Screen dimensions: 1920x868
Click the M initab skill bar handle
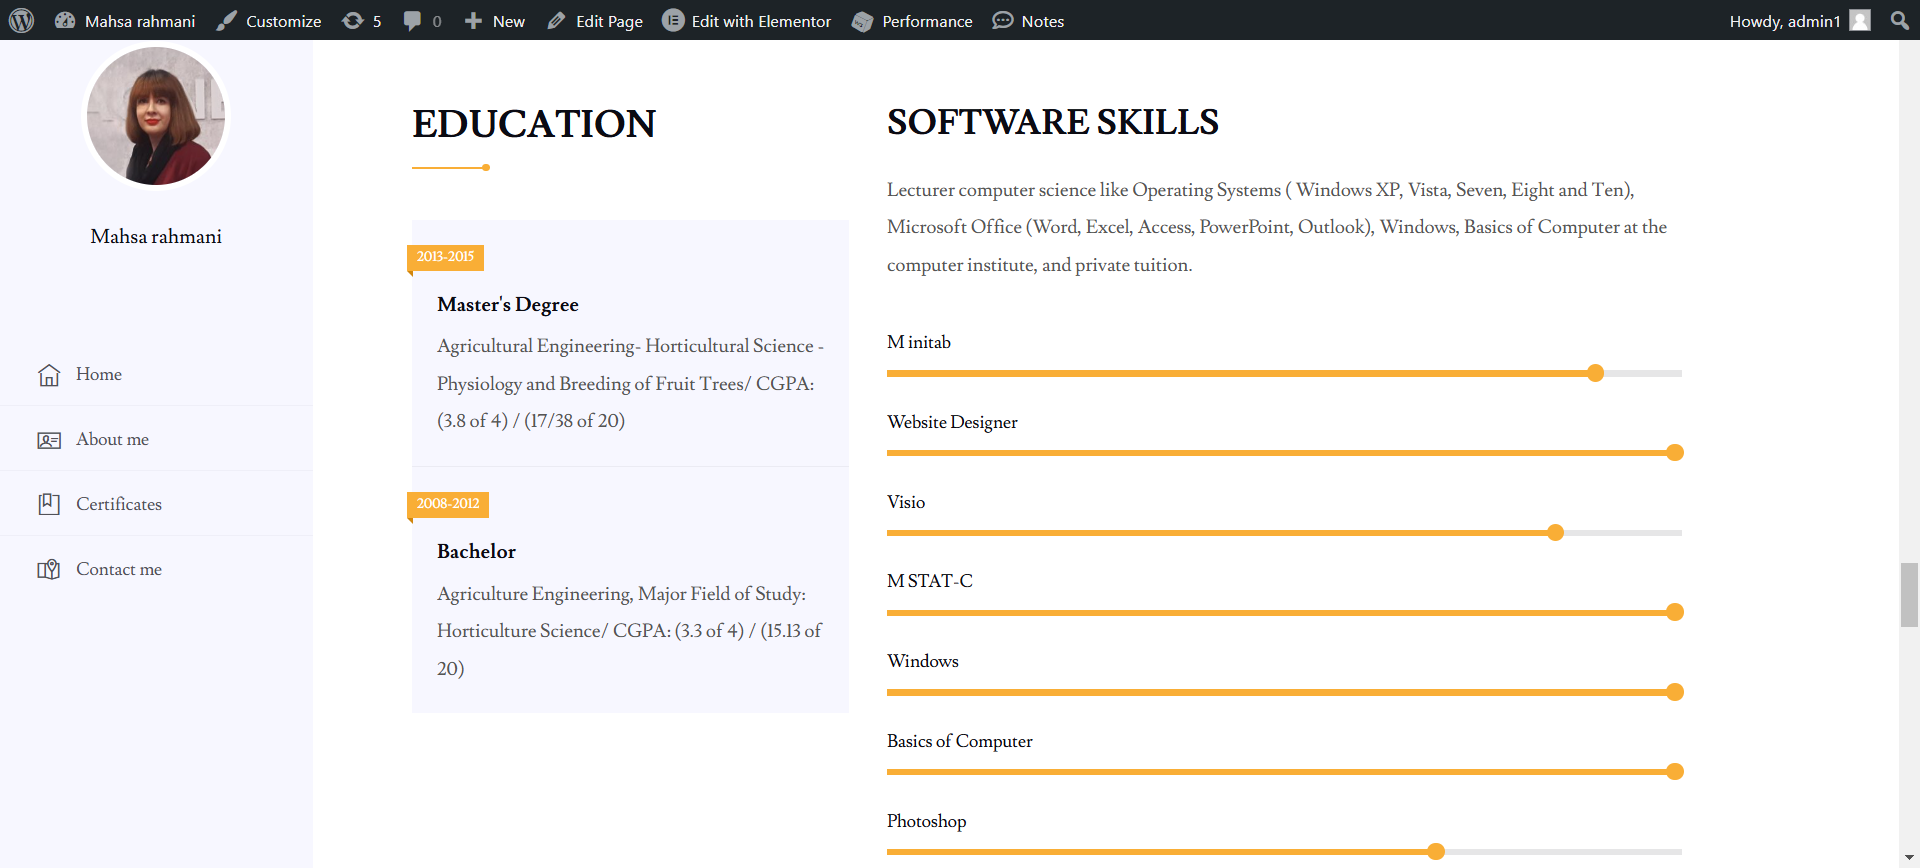click(1596, 373)
